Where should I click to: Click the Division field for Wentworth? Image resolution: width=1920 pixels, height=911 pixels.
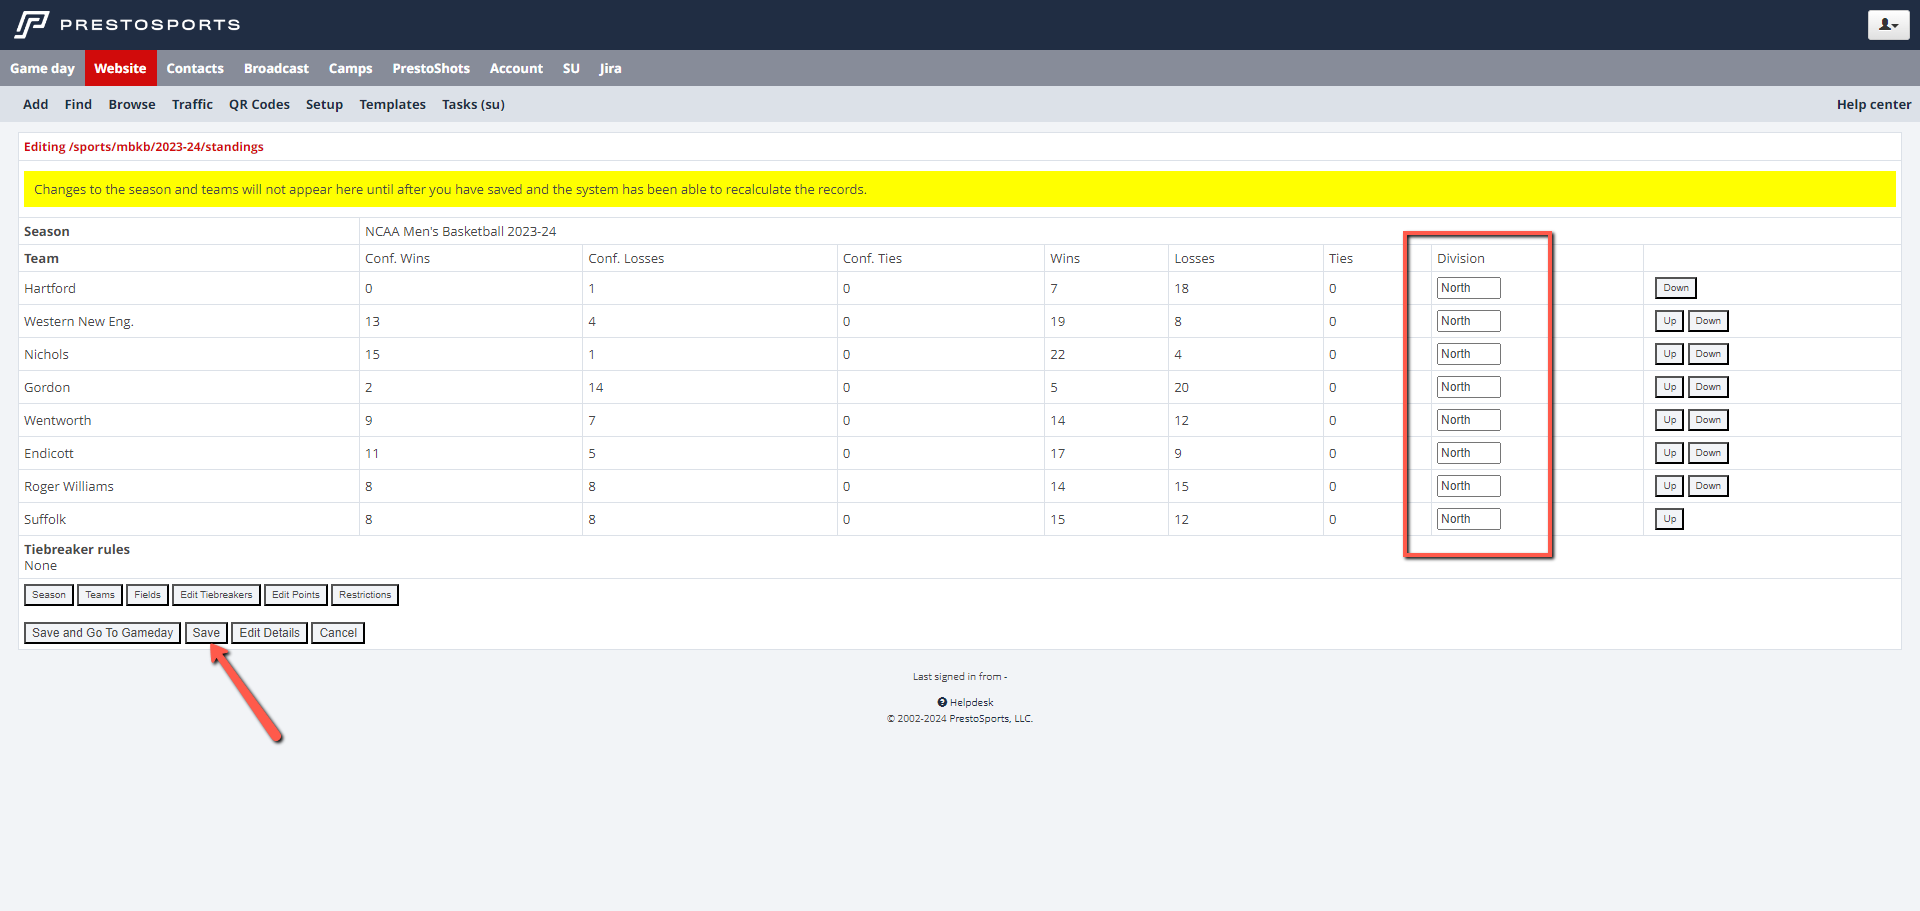1467,420
